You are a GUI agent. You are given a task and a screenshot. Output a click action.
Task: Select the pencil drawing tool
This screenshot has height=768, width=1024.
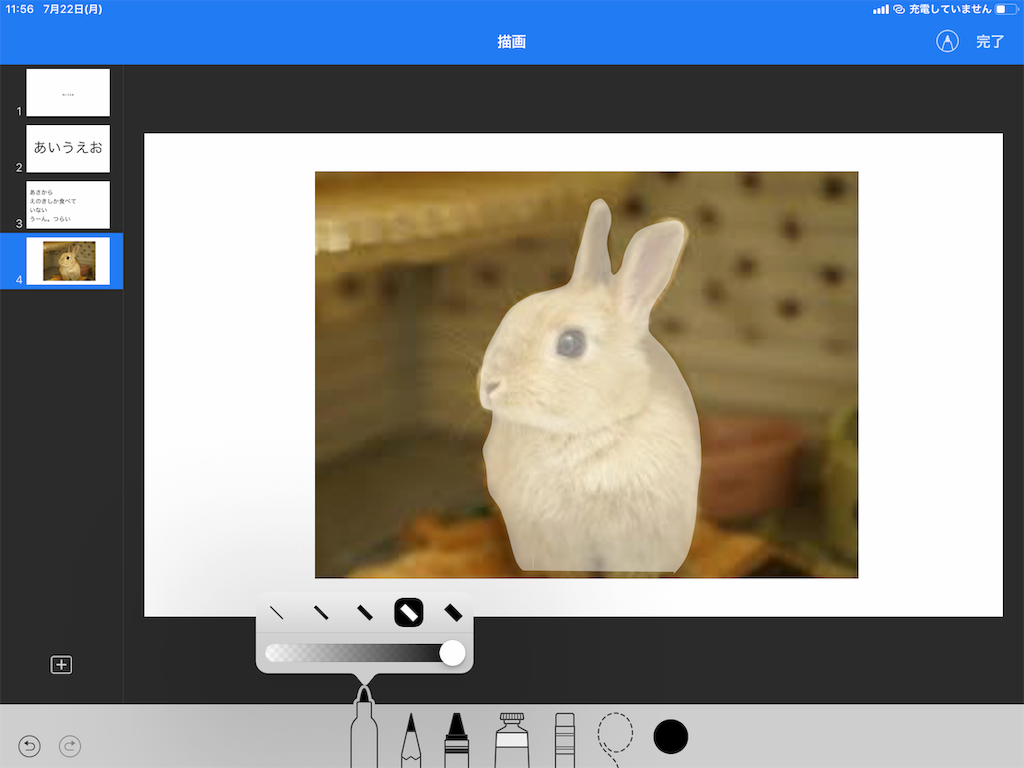coord(411,741)
